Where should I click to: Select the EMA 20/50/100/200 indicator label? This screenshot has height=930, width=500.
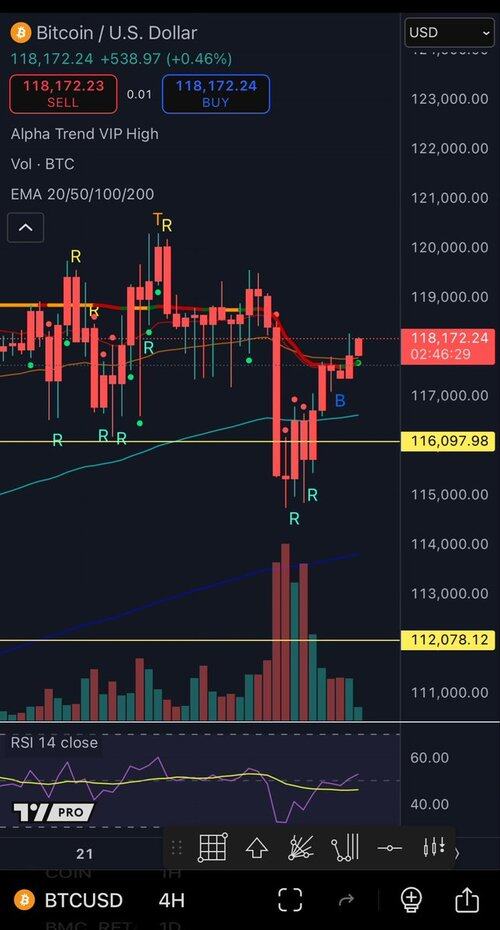(82, 194)
